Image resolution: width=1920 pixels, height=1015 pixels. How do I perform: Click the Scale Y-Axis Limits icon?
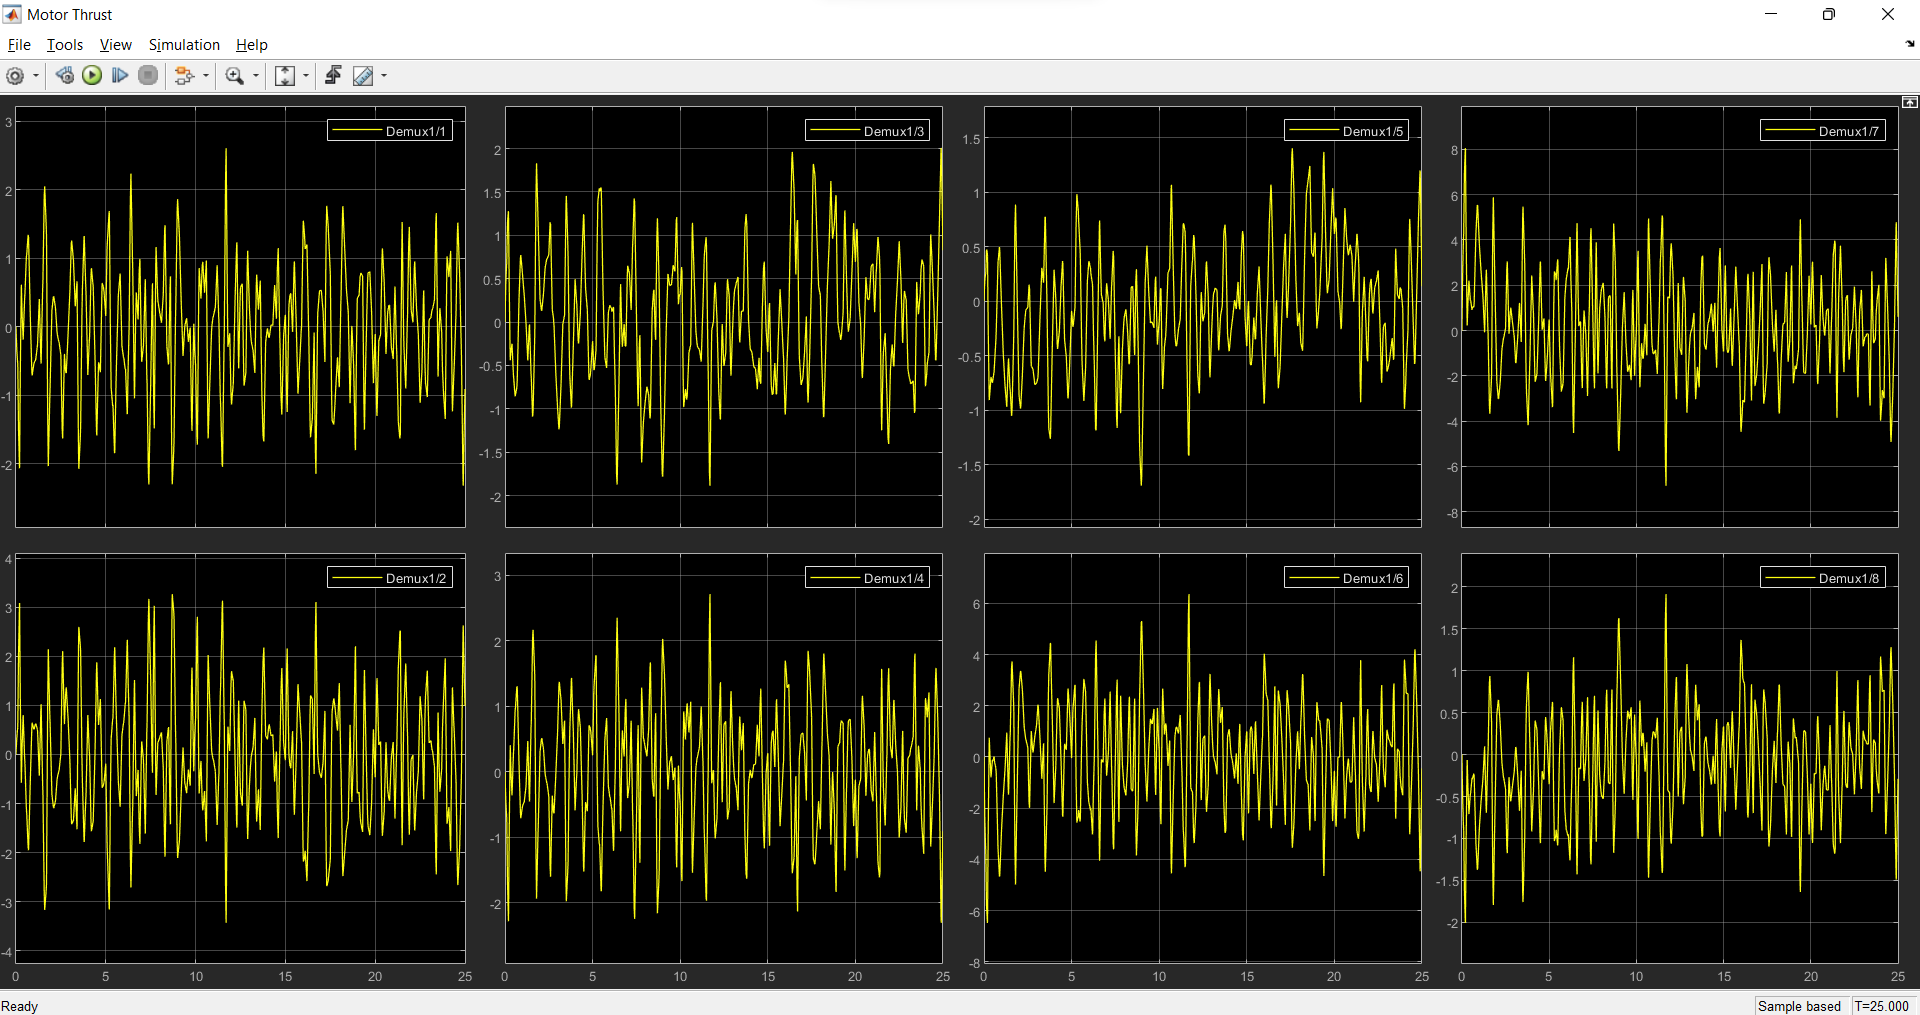(x=285, y=76)
